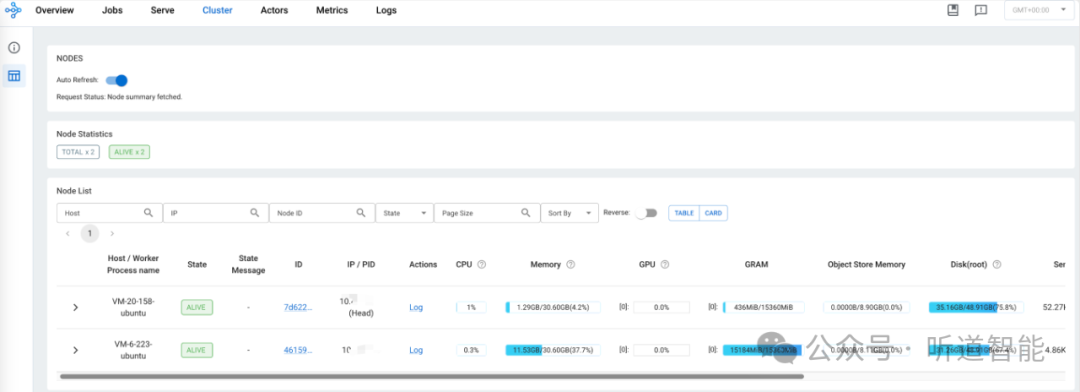Click search icon in Node ID filter
Image resolution: width=1080 pixels, height=392 pixels.
pos(361,213)
